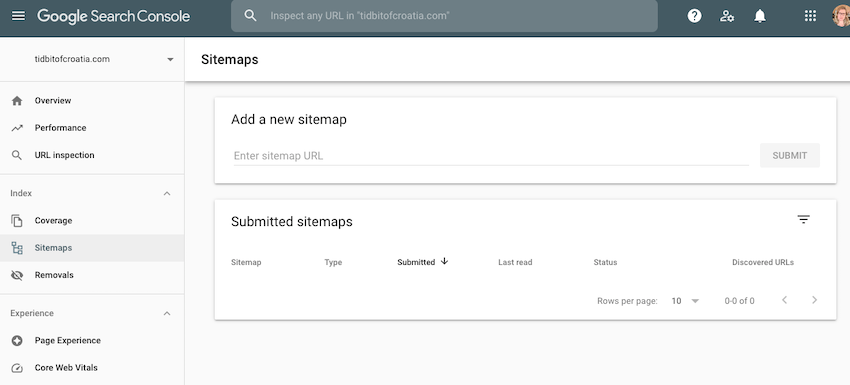This screenshot has width=850, height=385.
Task: Collapse the Index section
Action: point(167,194)
